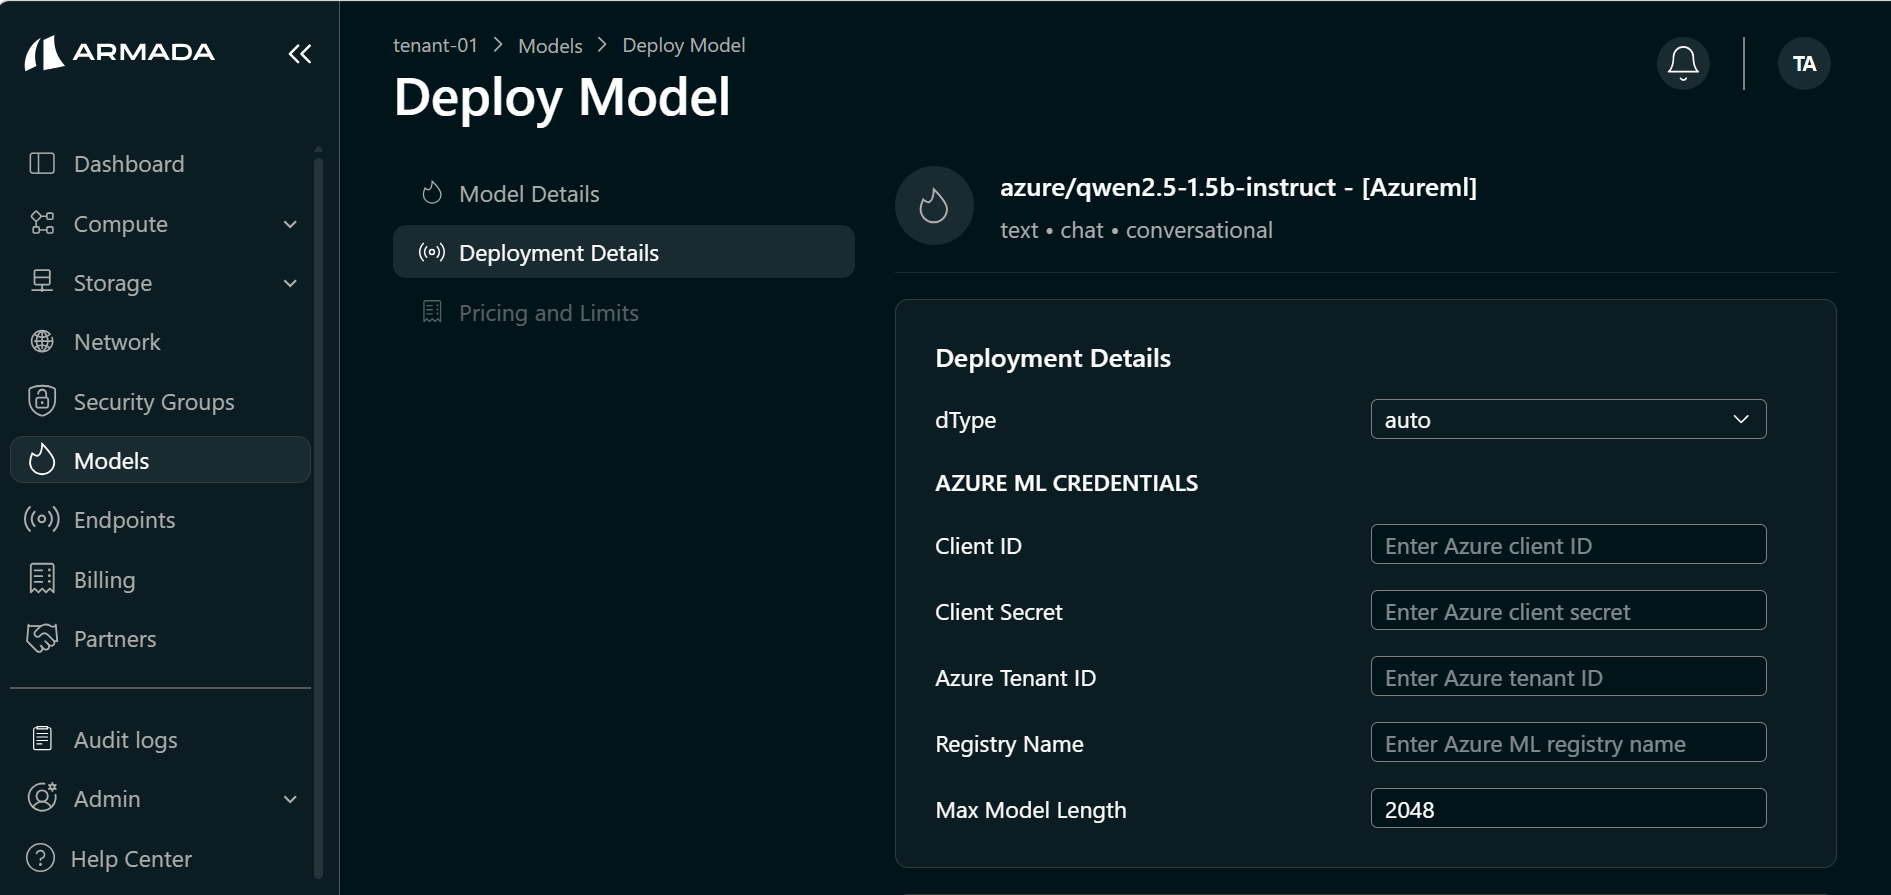Open notifications bell icon
This screenshot has width=1891, height=895.
(x=1683, y=64)
